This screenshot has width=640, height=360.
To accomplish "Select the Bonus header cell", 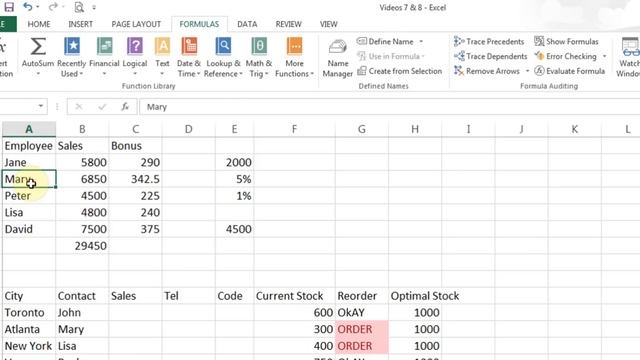I will click(135, 146).
